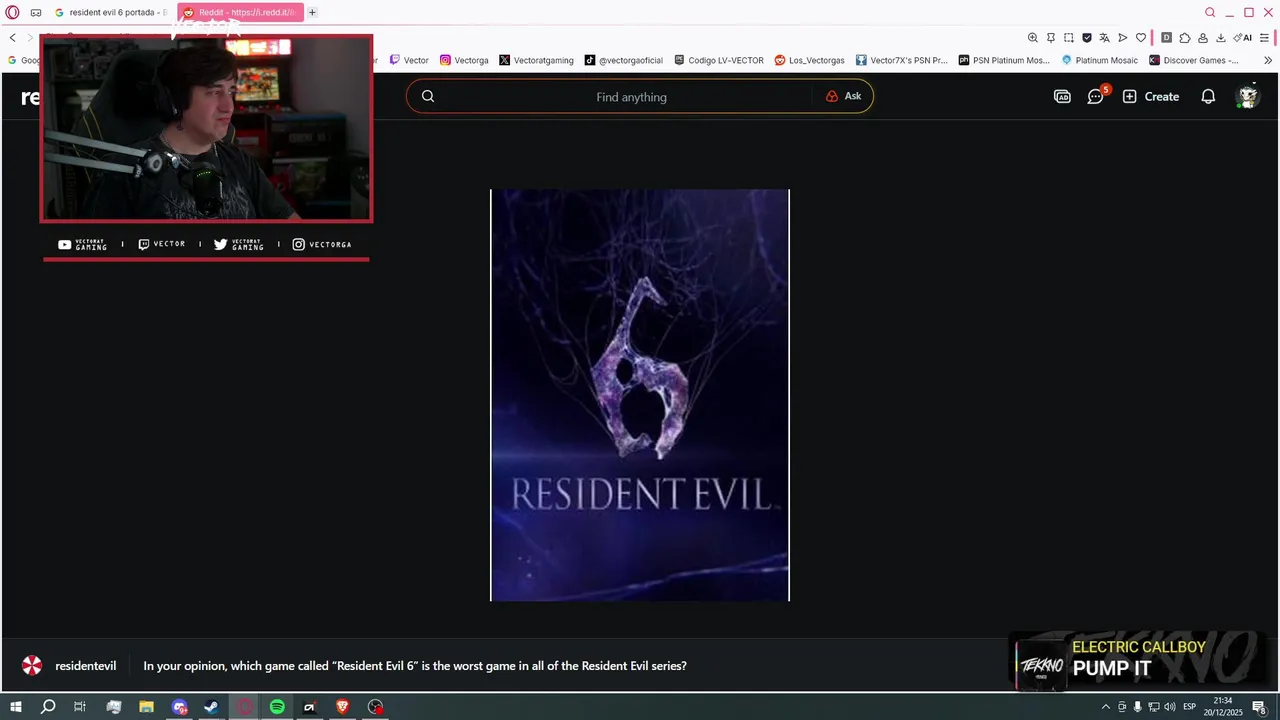Go back to previous page
Image resolution: width=1280 pixels, height=720 pixels.
(x=12, y=38)
